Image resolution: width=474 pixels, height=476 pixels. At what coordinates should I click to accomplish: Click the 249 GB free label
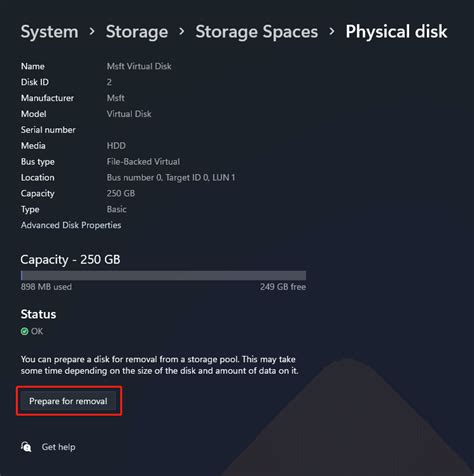tap(283, 287)
